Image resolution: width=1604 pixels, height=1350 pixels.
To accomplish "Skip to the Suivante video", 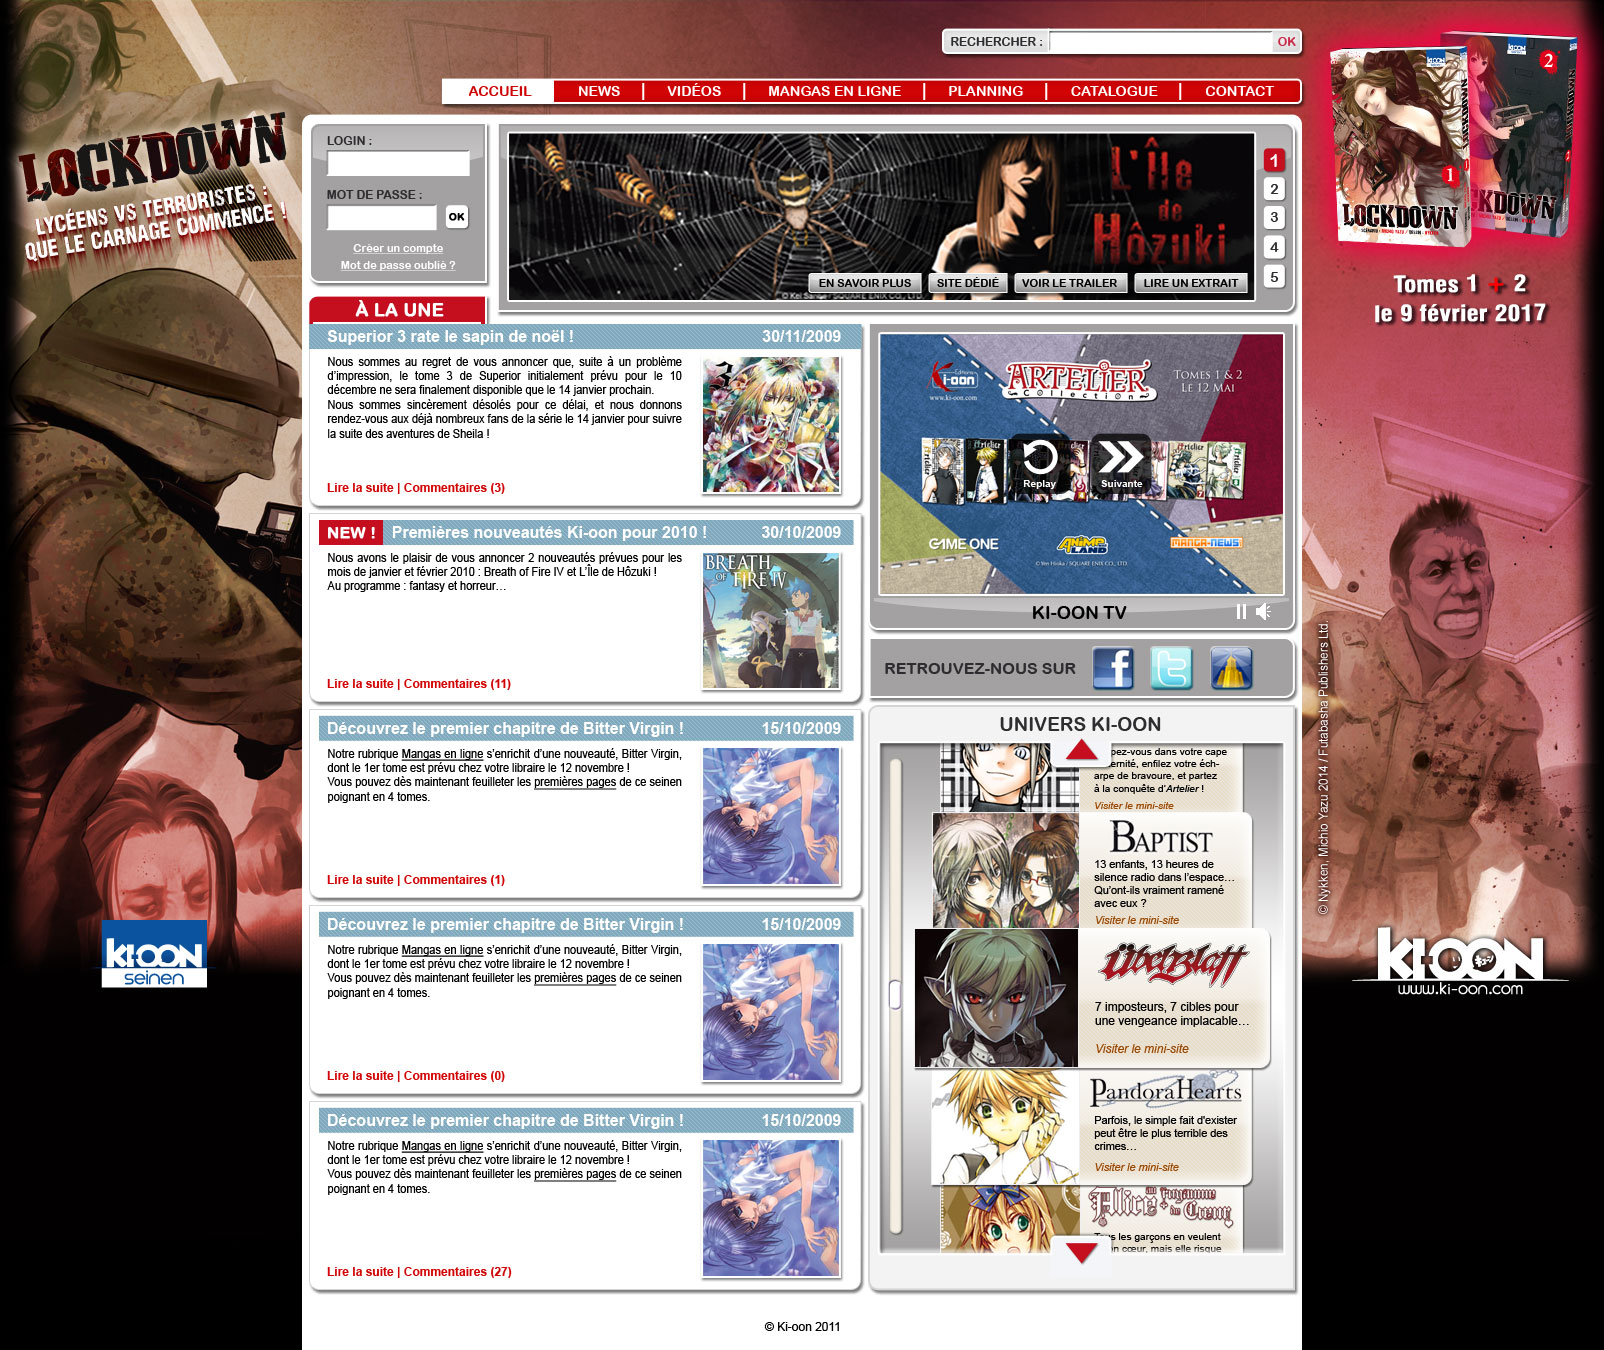I will pos(1121,463).
